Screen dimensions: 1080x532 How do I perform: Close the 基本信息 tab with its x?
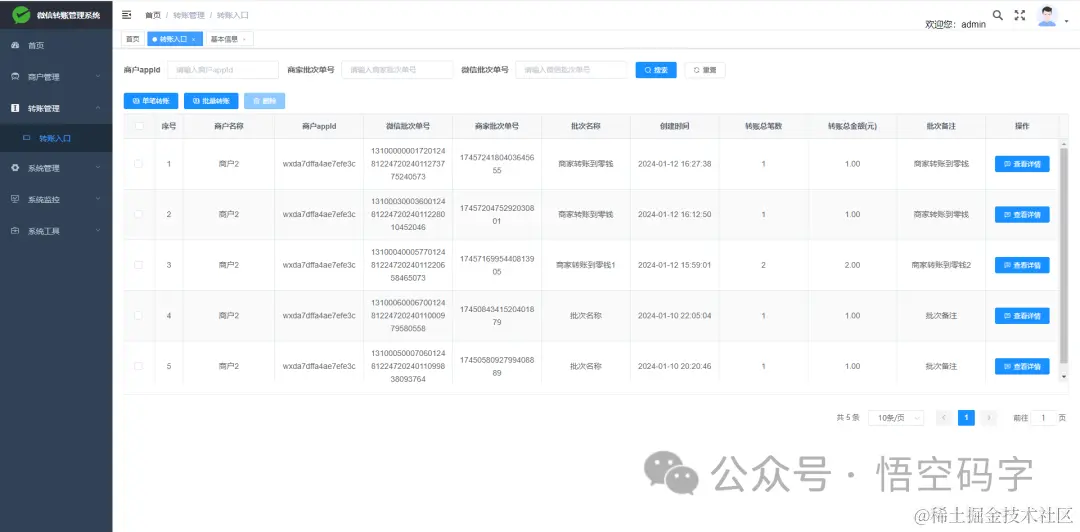[244, 40]
